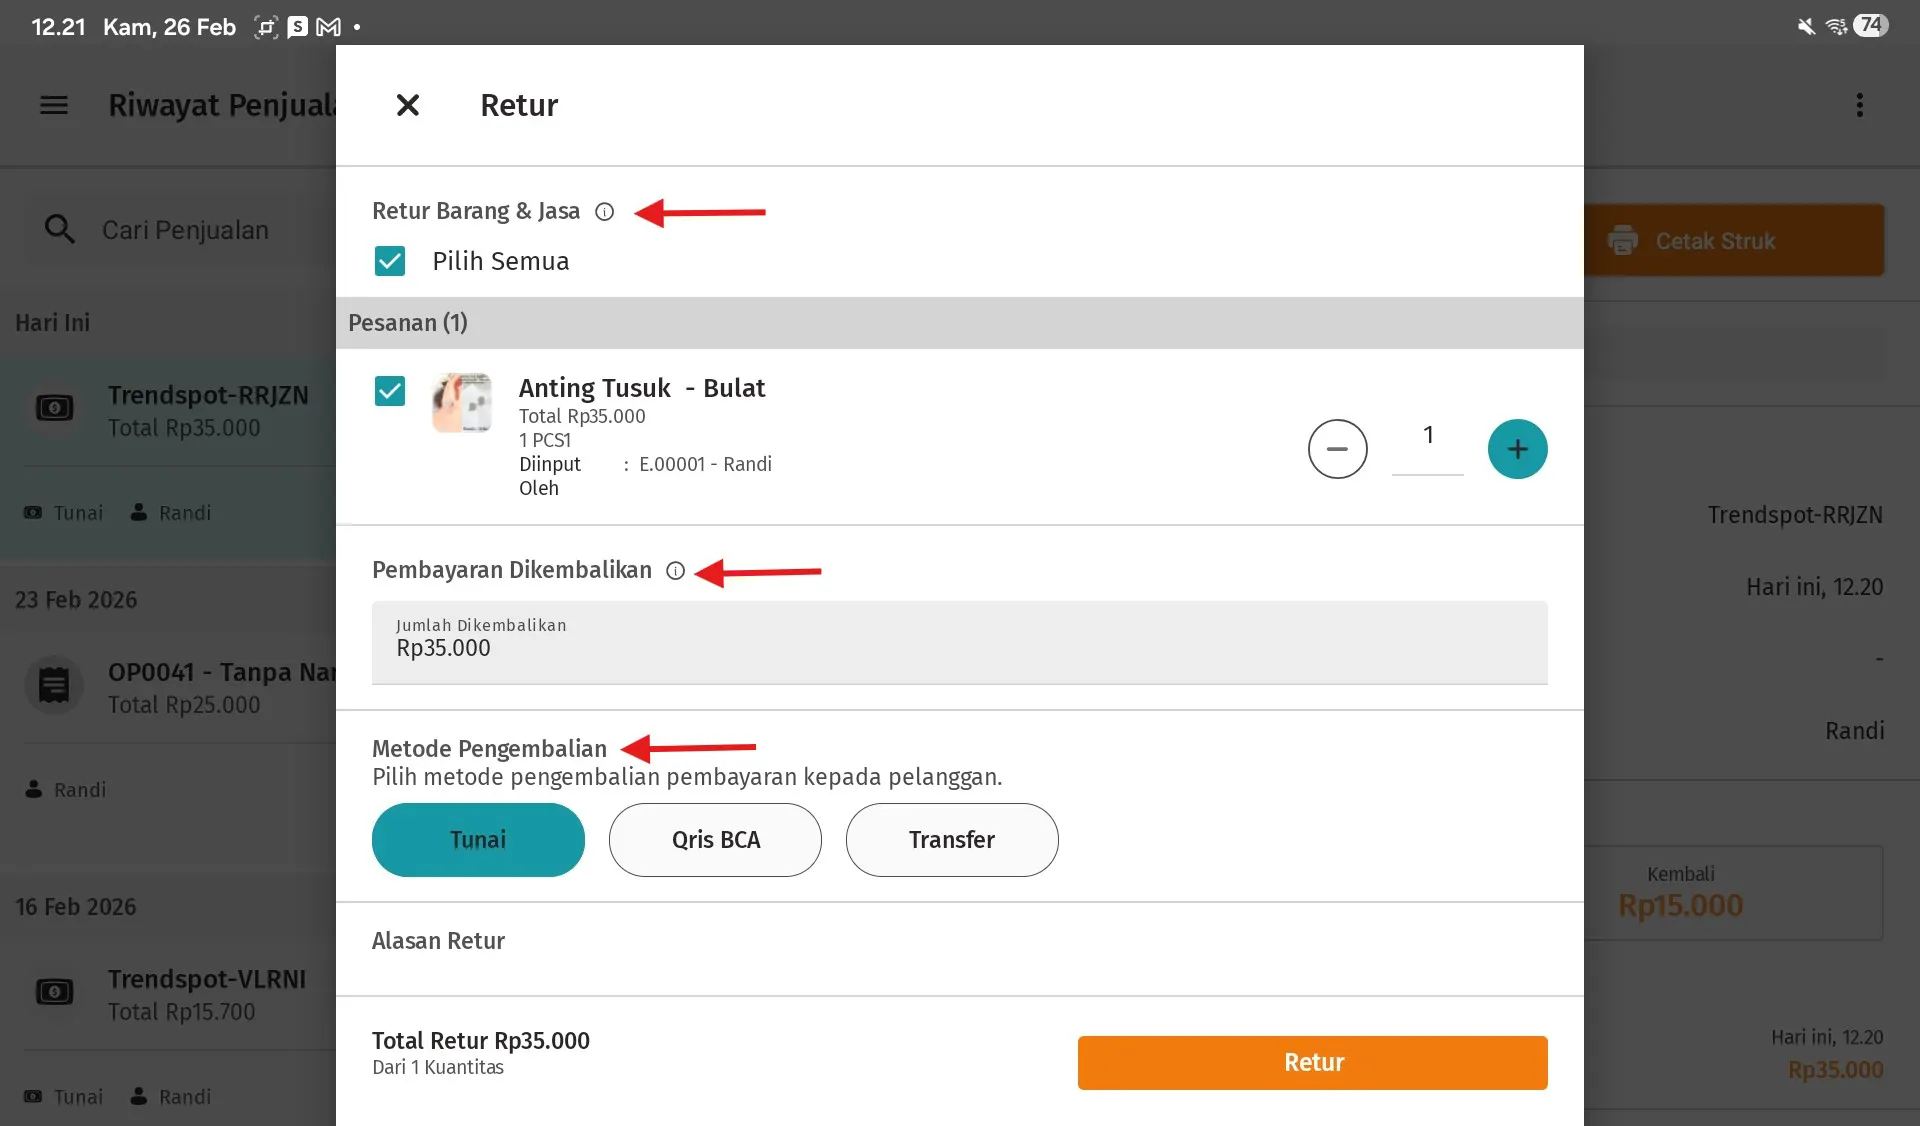Tap info icon beside Pembayaran Dikembalikan

click(675, 571)
